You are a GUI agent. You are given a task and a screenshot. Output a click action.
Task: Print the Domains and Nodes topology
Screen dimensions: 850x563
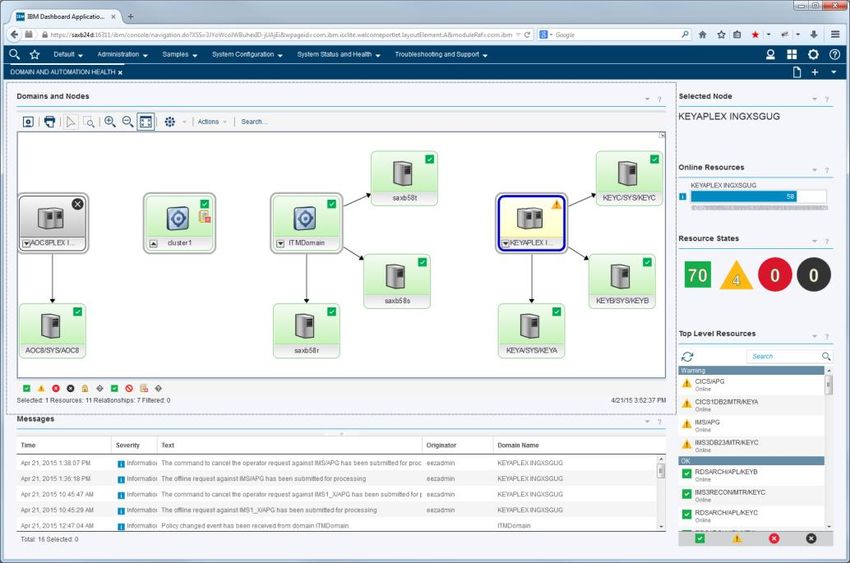tap(49, 121)
